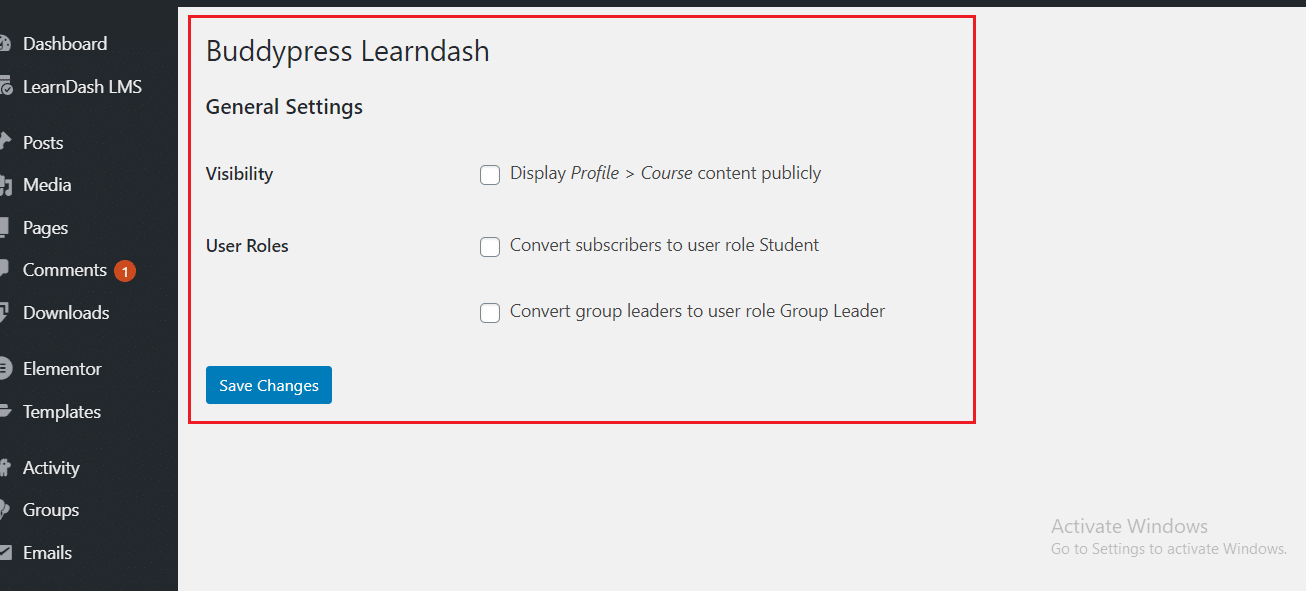Select the General Settings heading
The image size is (1306, 591).
pos(284,106)
